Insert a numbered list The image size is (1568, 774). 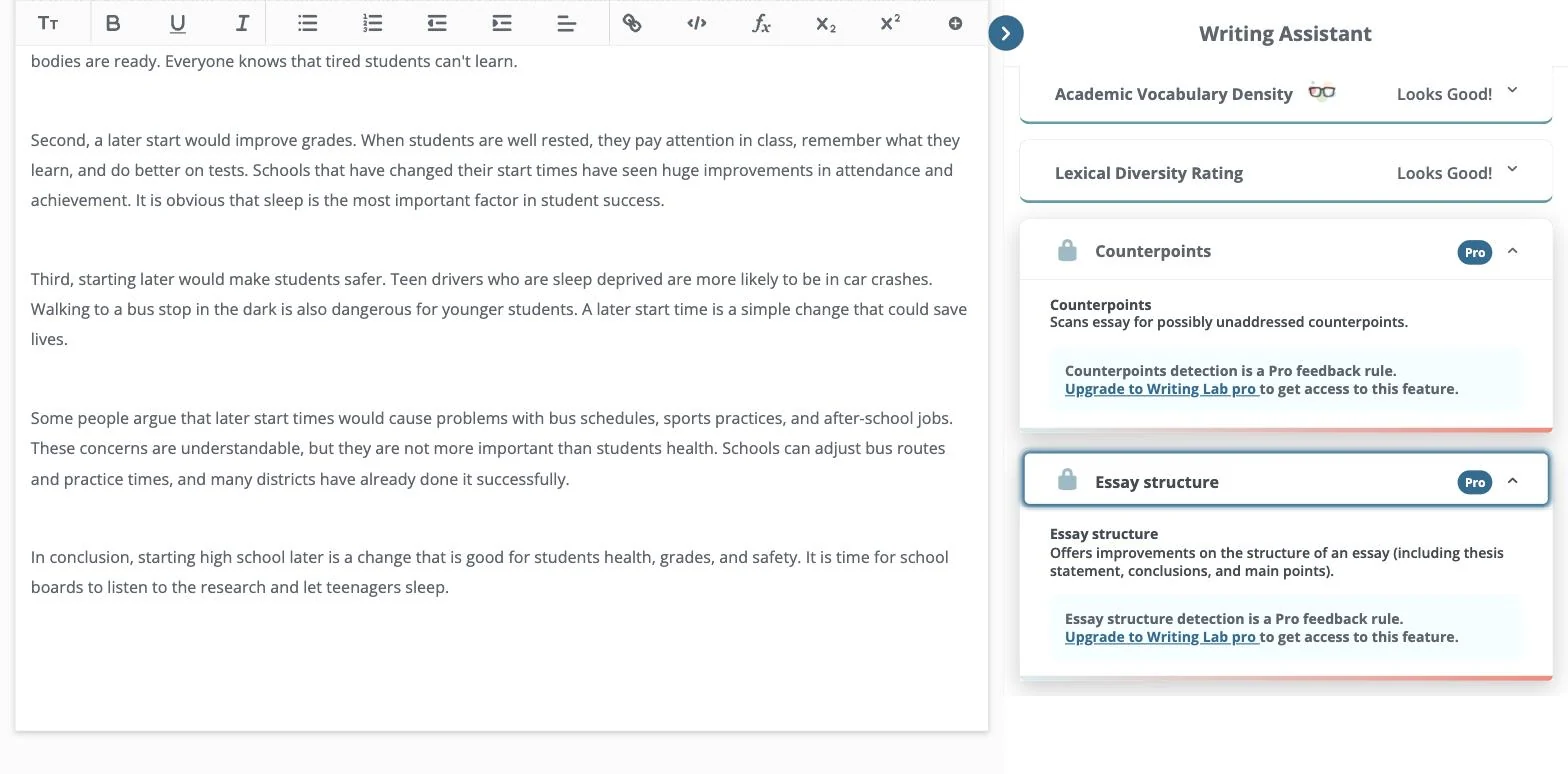click(372, 23)
